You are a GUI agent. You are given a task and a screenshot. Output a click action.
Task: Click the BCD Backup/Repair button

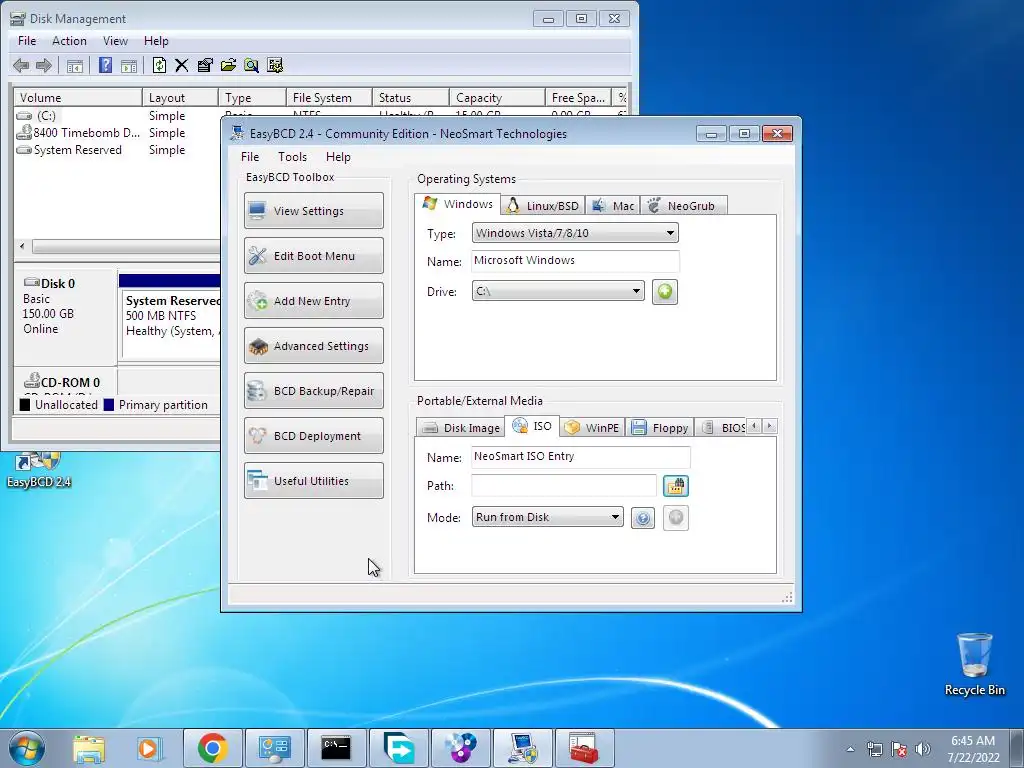[314, 391]
